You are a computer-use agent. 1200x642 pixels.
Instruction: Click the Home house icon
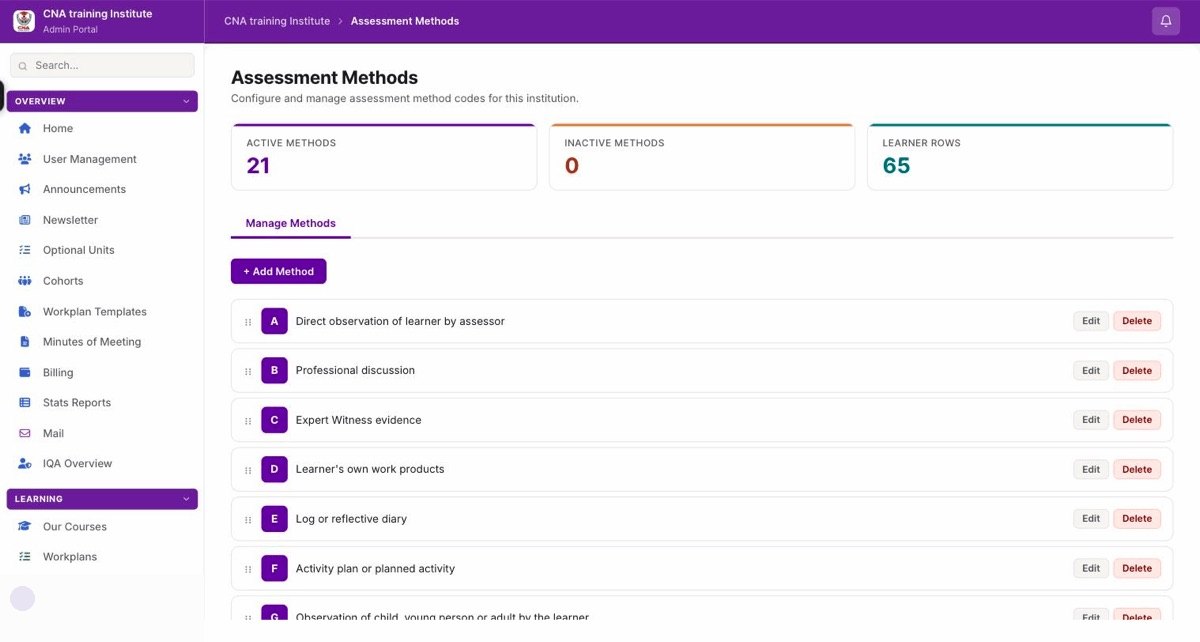[25, 128]
